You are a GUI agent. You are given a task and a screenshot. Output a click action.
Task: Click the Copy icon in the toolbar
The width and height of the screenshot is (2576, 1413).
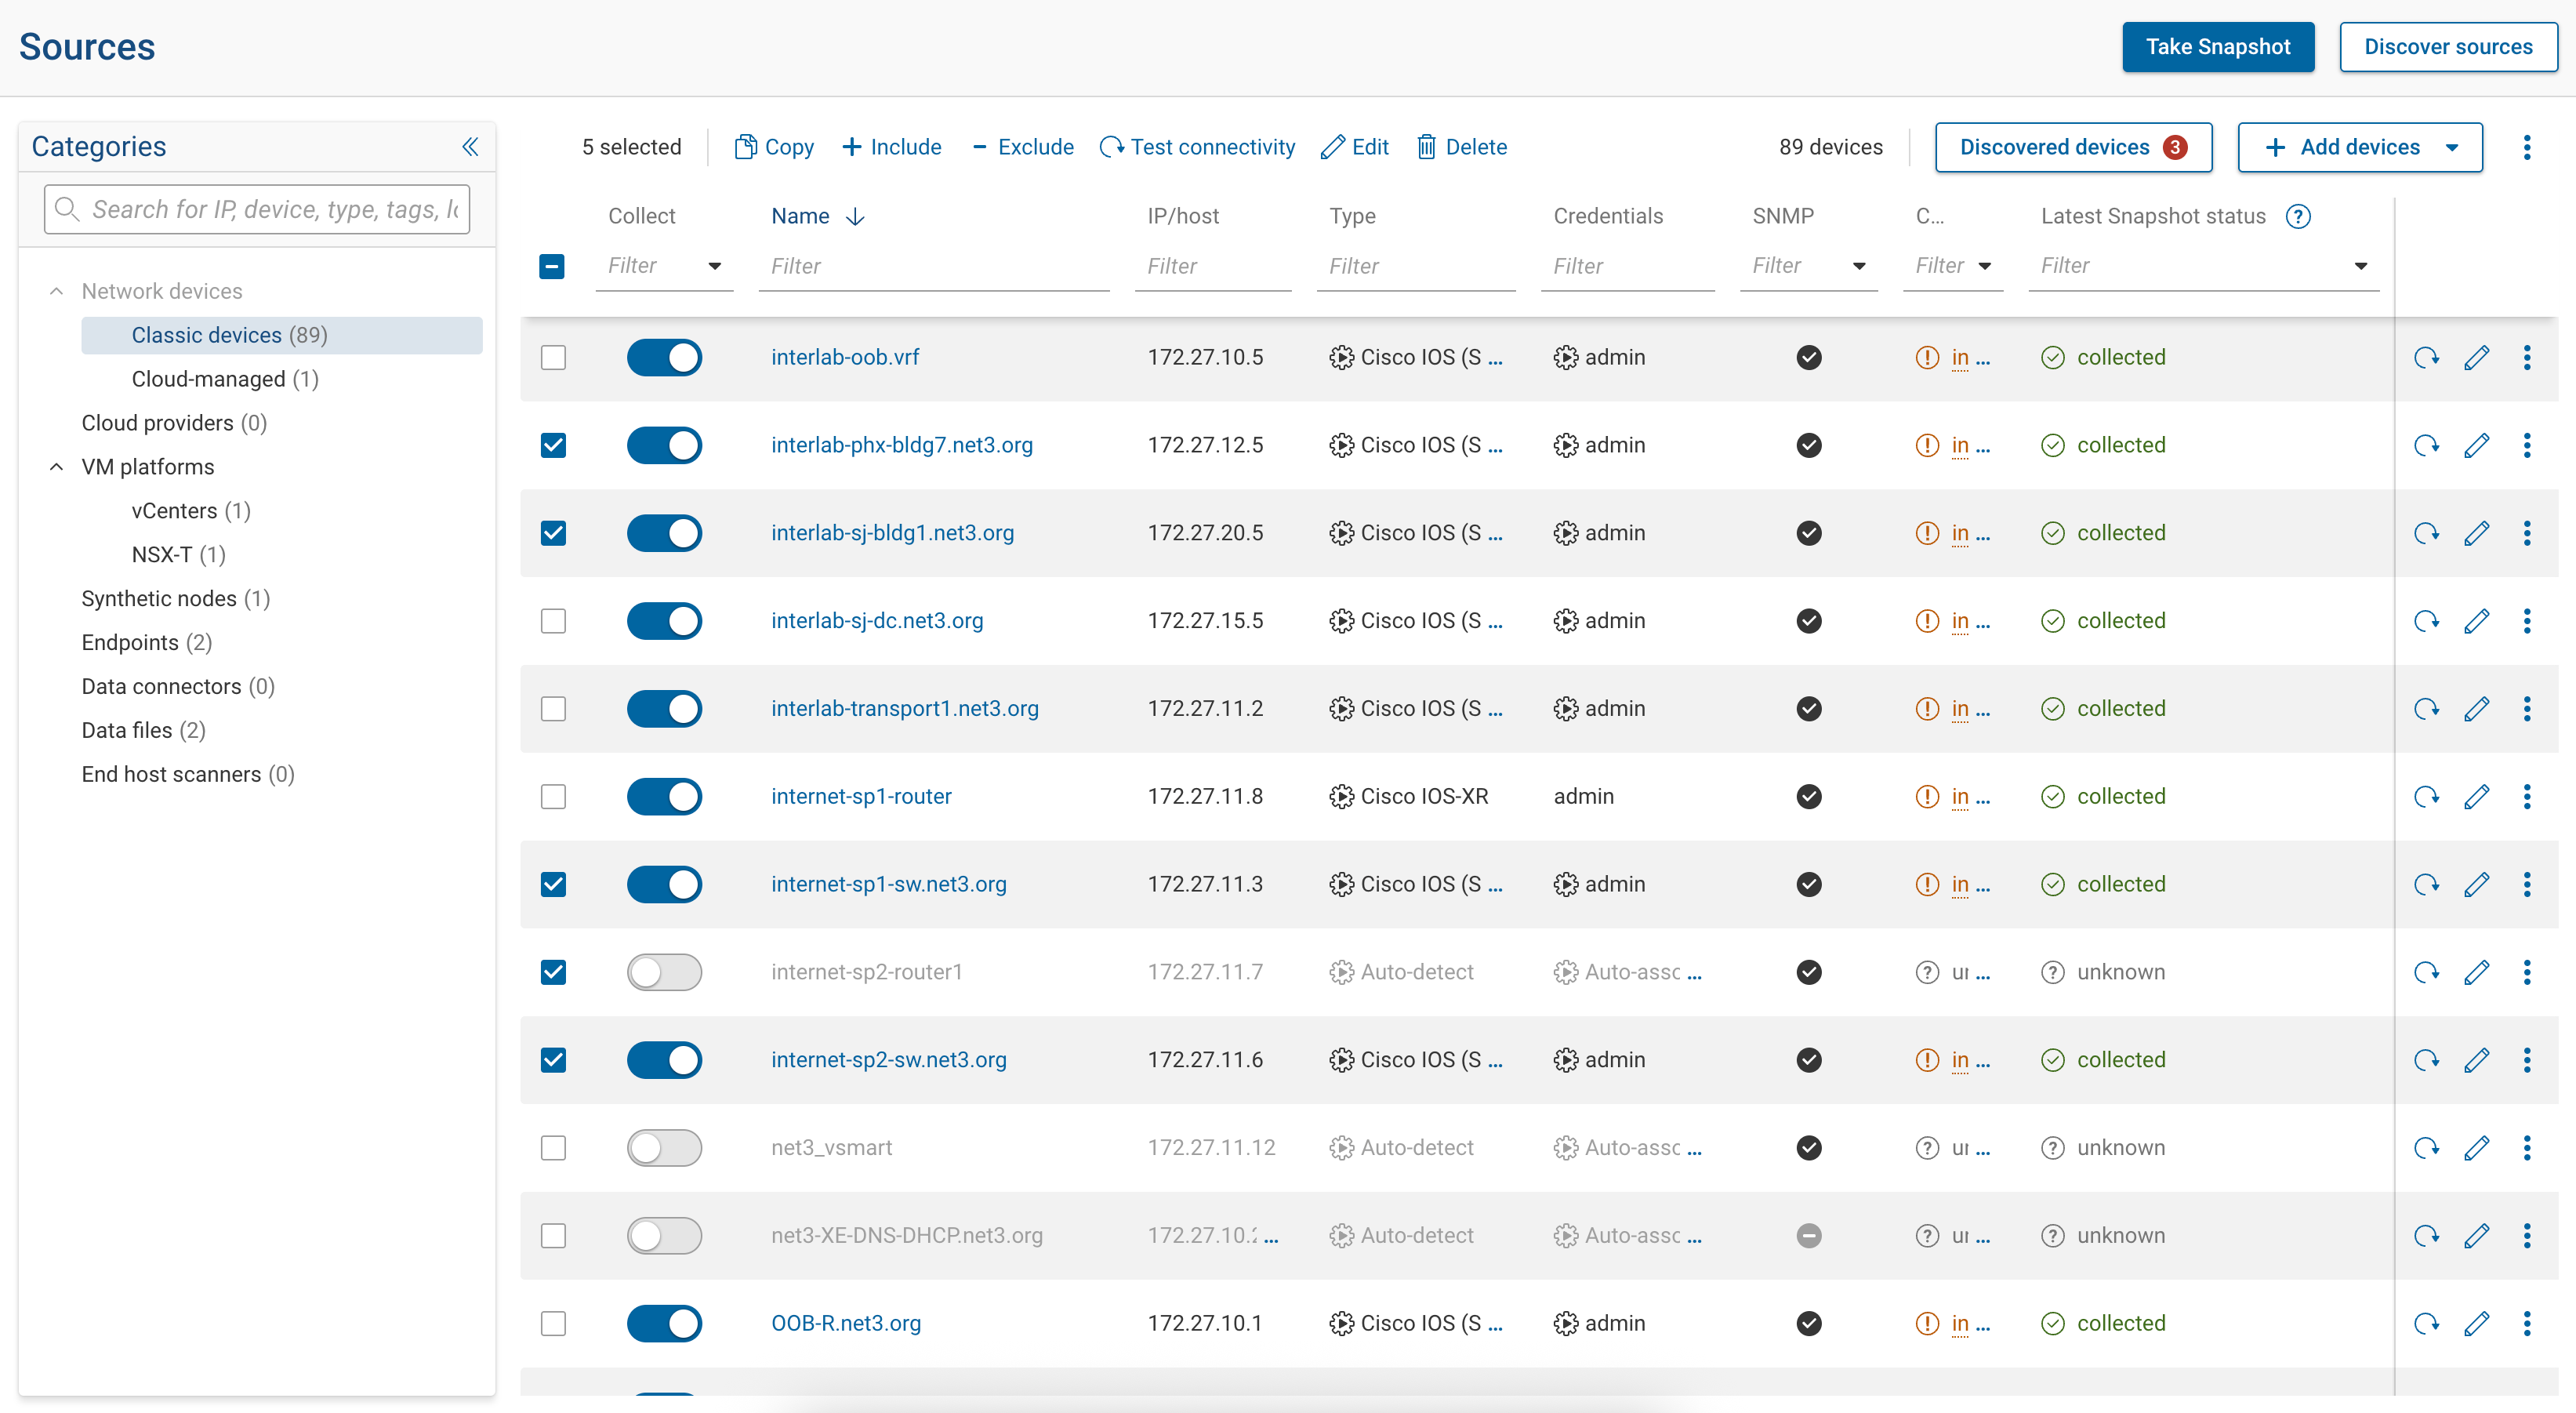(746, 146)
